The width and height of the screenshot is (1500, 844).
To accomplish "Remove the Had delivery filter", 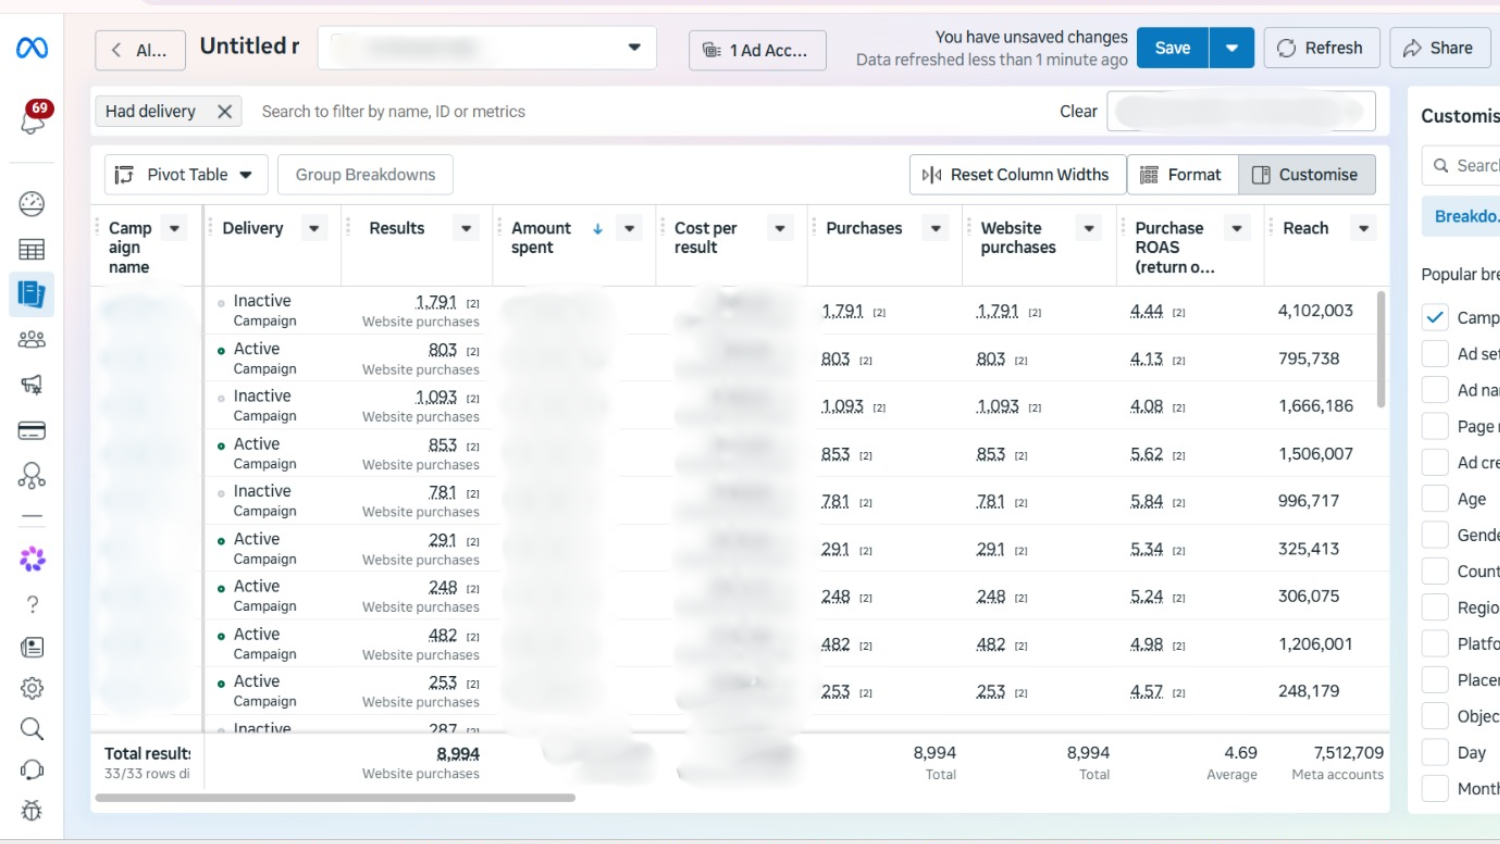I will tap(225, 111).
